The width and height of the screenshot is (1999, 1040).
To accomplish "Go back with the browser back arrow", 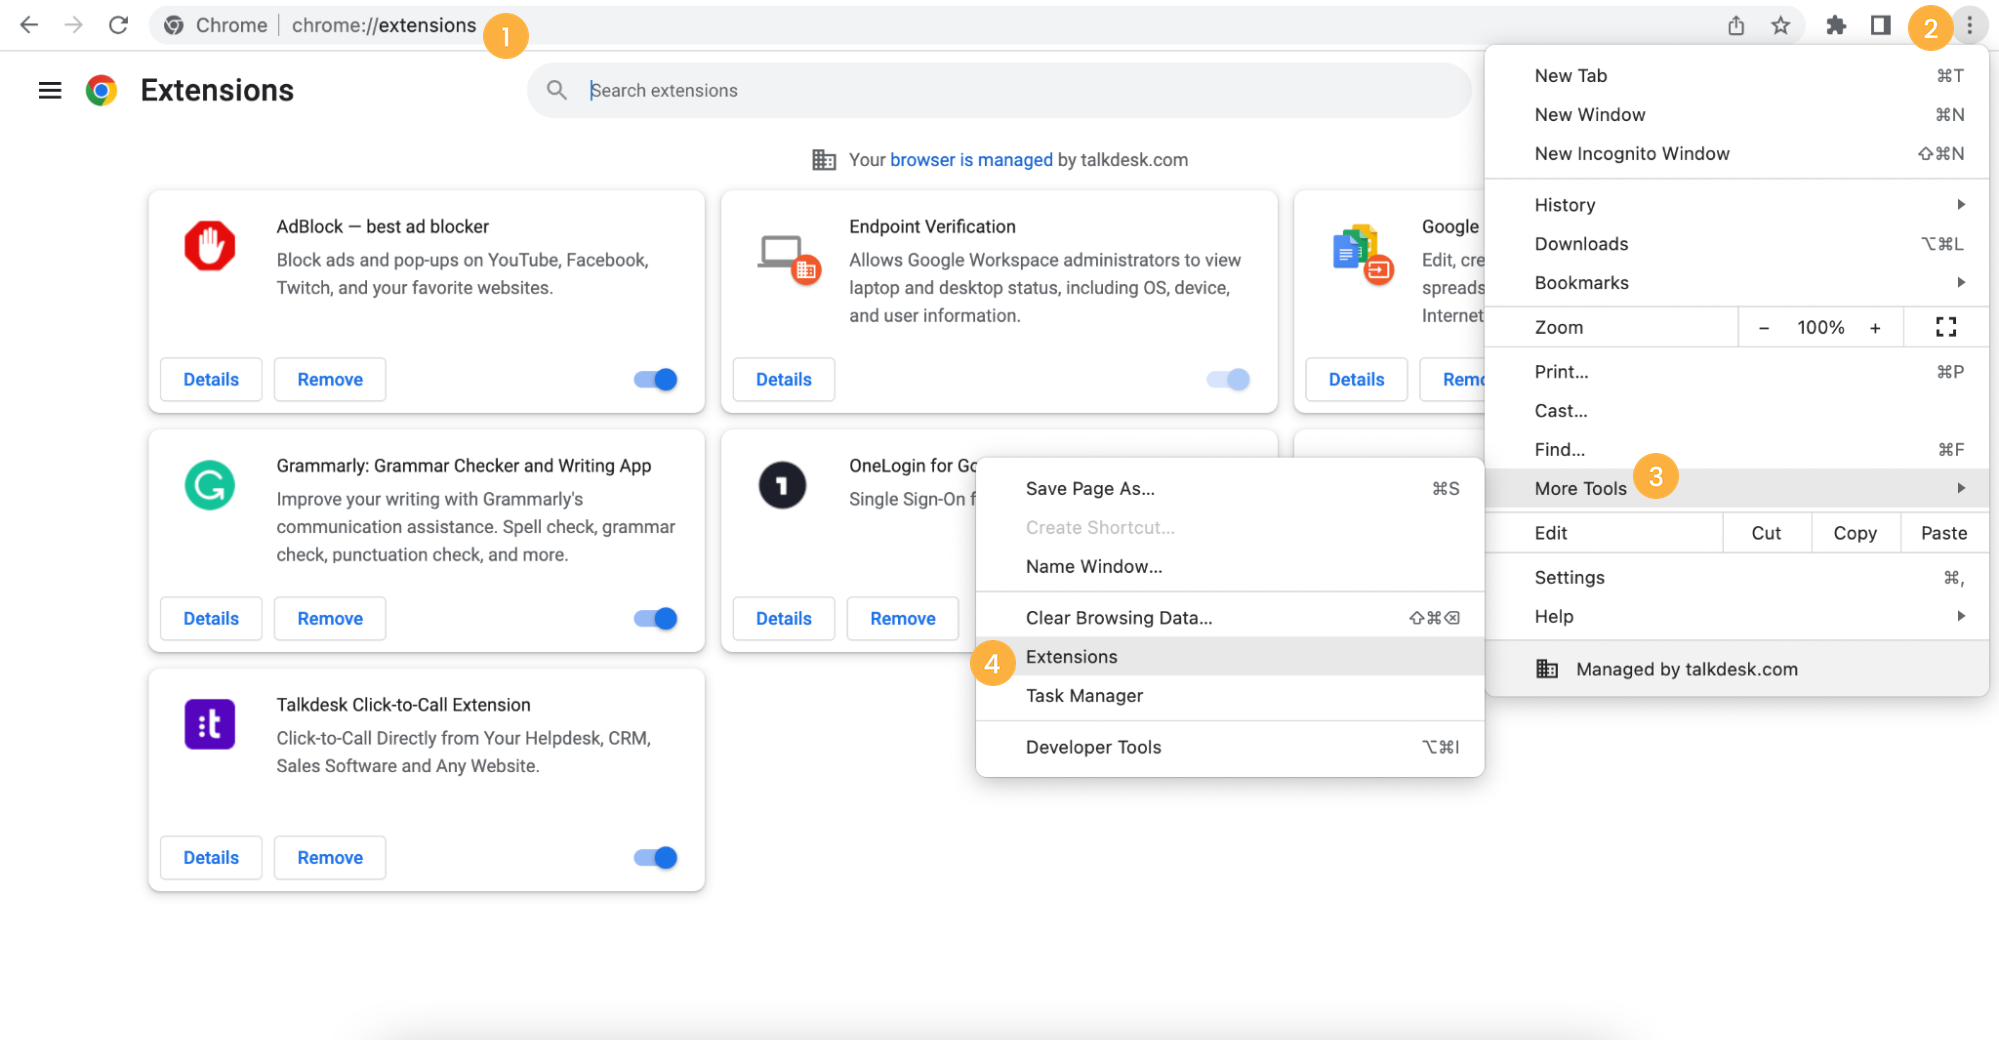I will [x=29, y=25].
